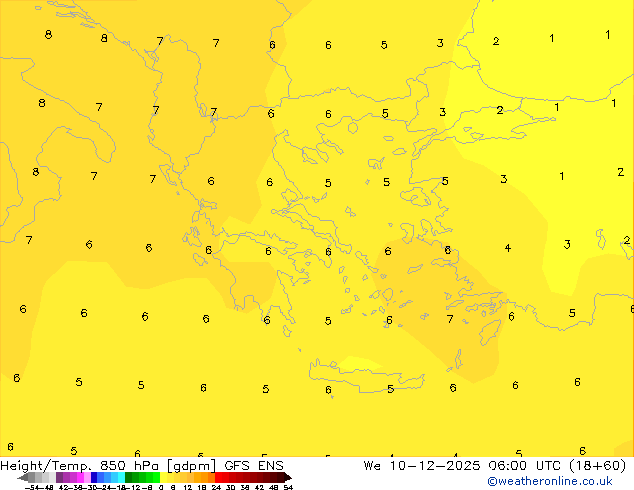Select the bright red legend swatch at 24
Image resolution: width=634 pixels, height=490 pixels.
218,477
